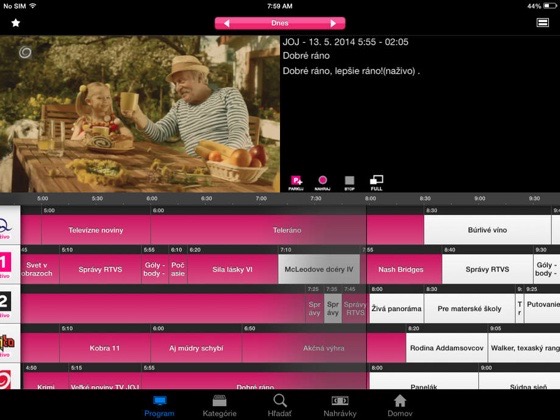Tap the 9:30 timeline marker
The height and width of the screenshot is (420, 560).
pos(534,198)
